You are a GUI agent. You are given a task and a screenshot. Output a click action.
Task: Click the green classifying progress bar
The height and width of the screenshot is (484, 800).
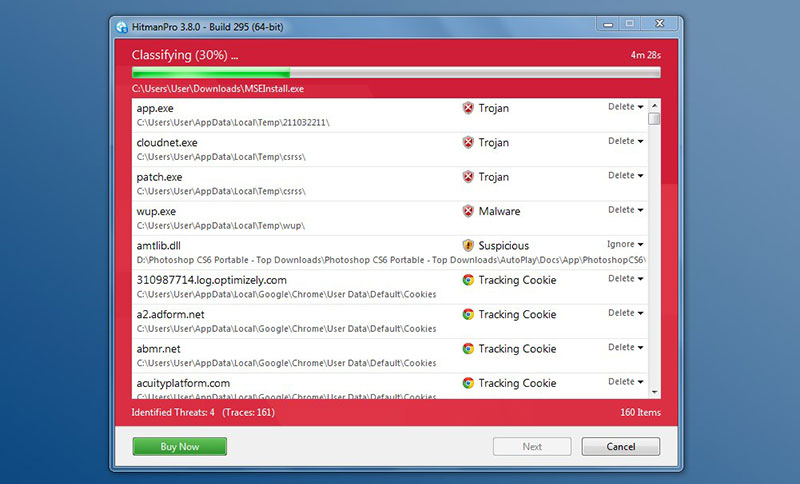(396, 72)
